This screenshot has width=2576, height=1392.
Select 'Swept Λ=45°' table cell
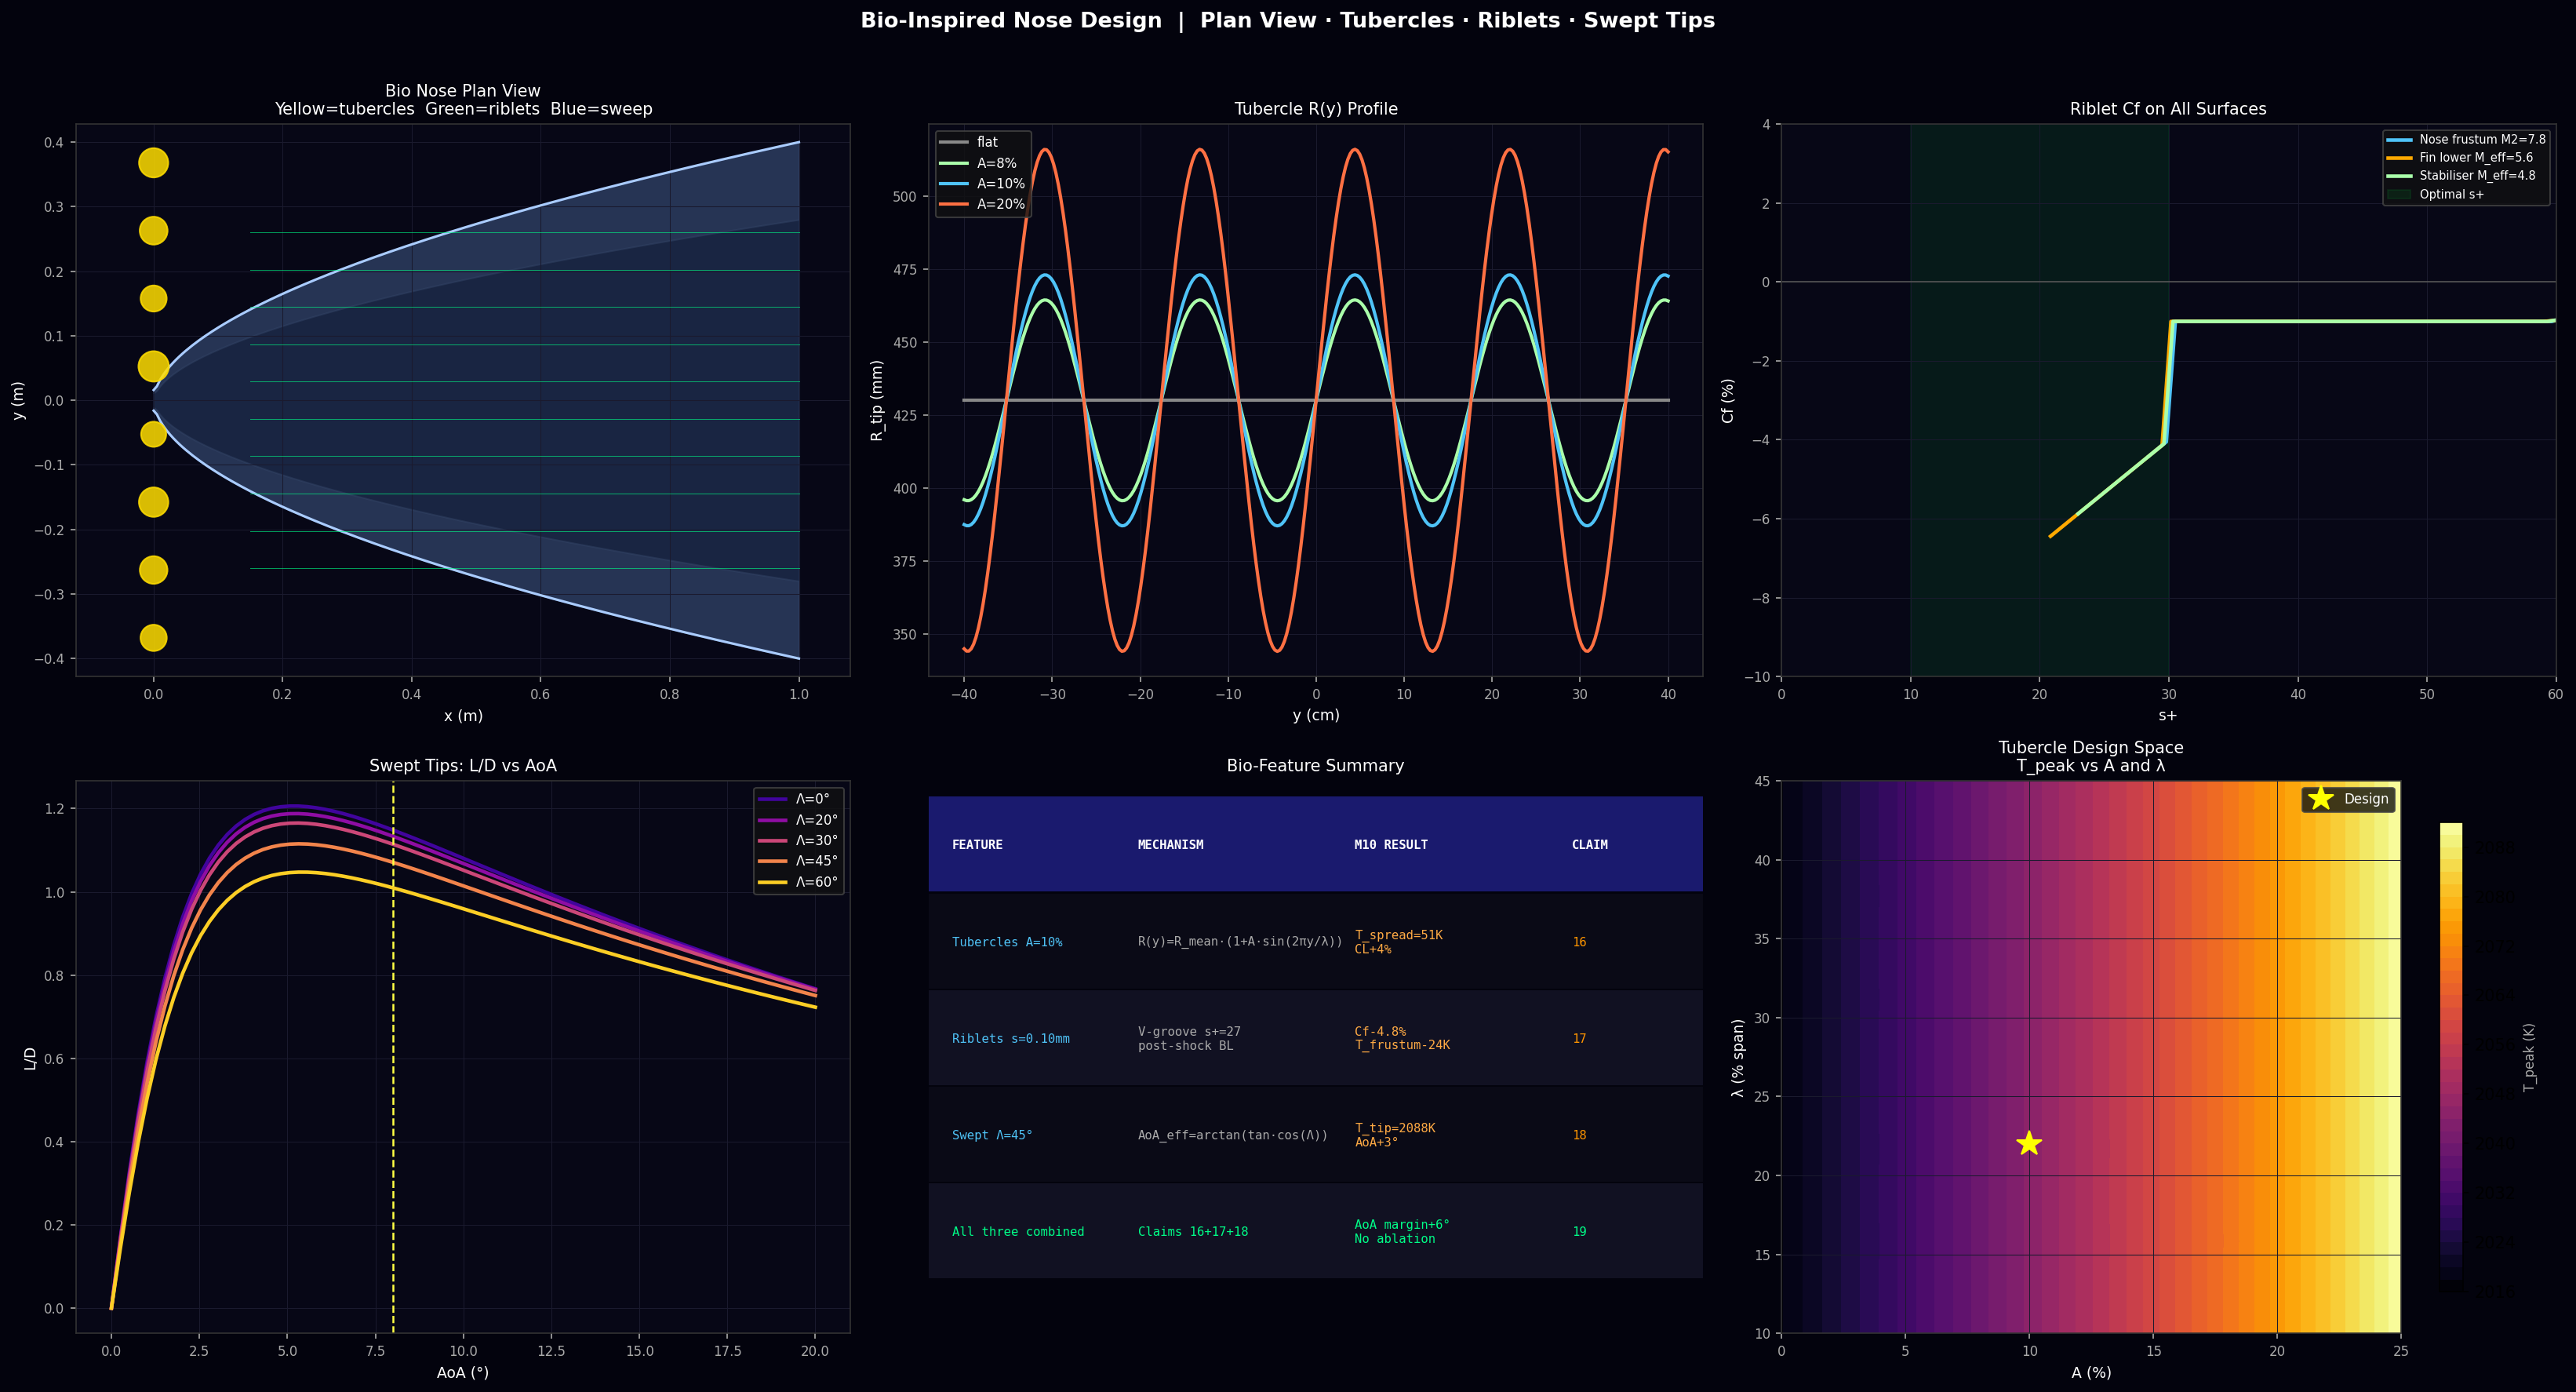[992, 1135]
